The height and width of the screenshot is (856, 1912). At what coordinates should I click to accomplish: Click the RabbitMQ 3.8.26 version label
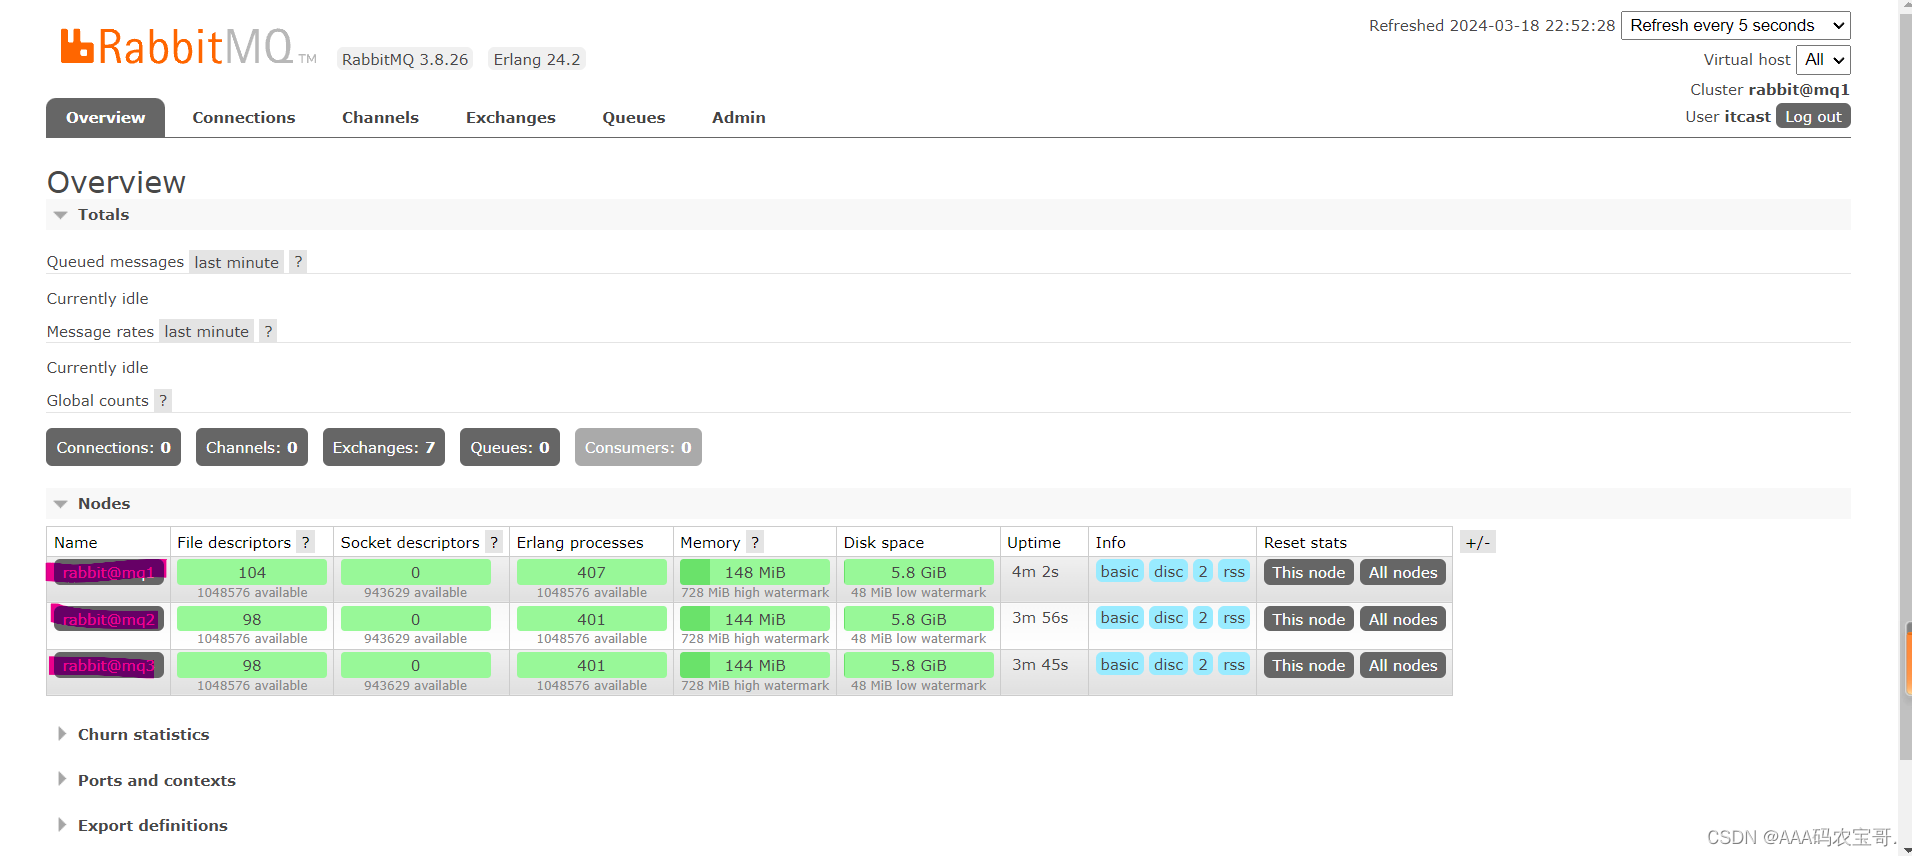pyautogui.click(x=405, y=59)
